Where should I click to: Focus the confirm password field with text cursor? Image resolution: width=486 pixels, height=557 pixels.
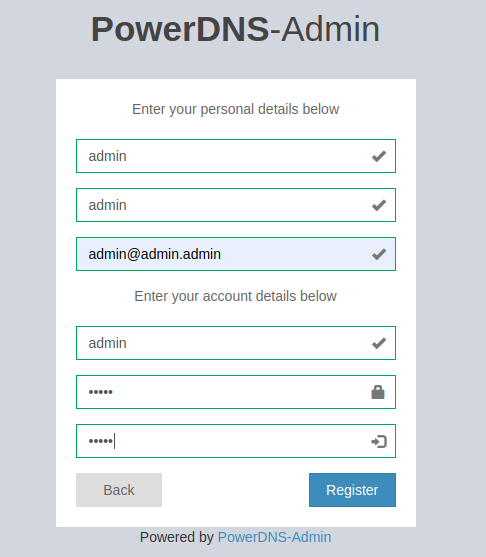point(236,441)
